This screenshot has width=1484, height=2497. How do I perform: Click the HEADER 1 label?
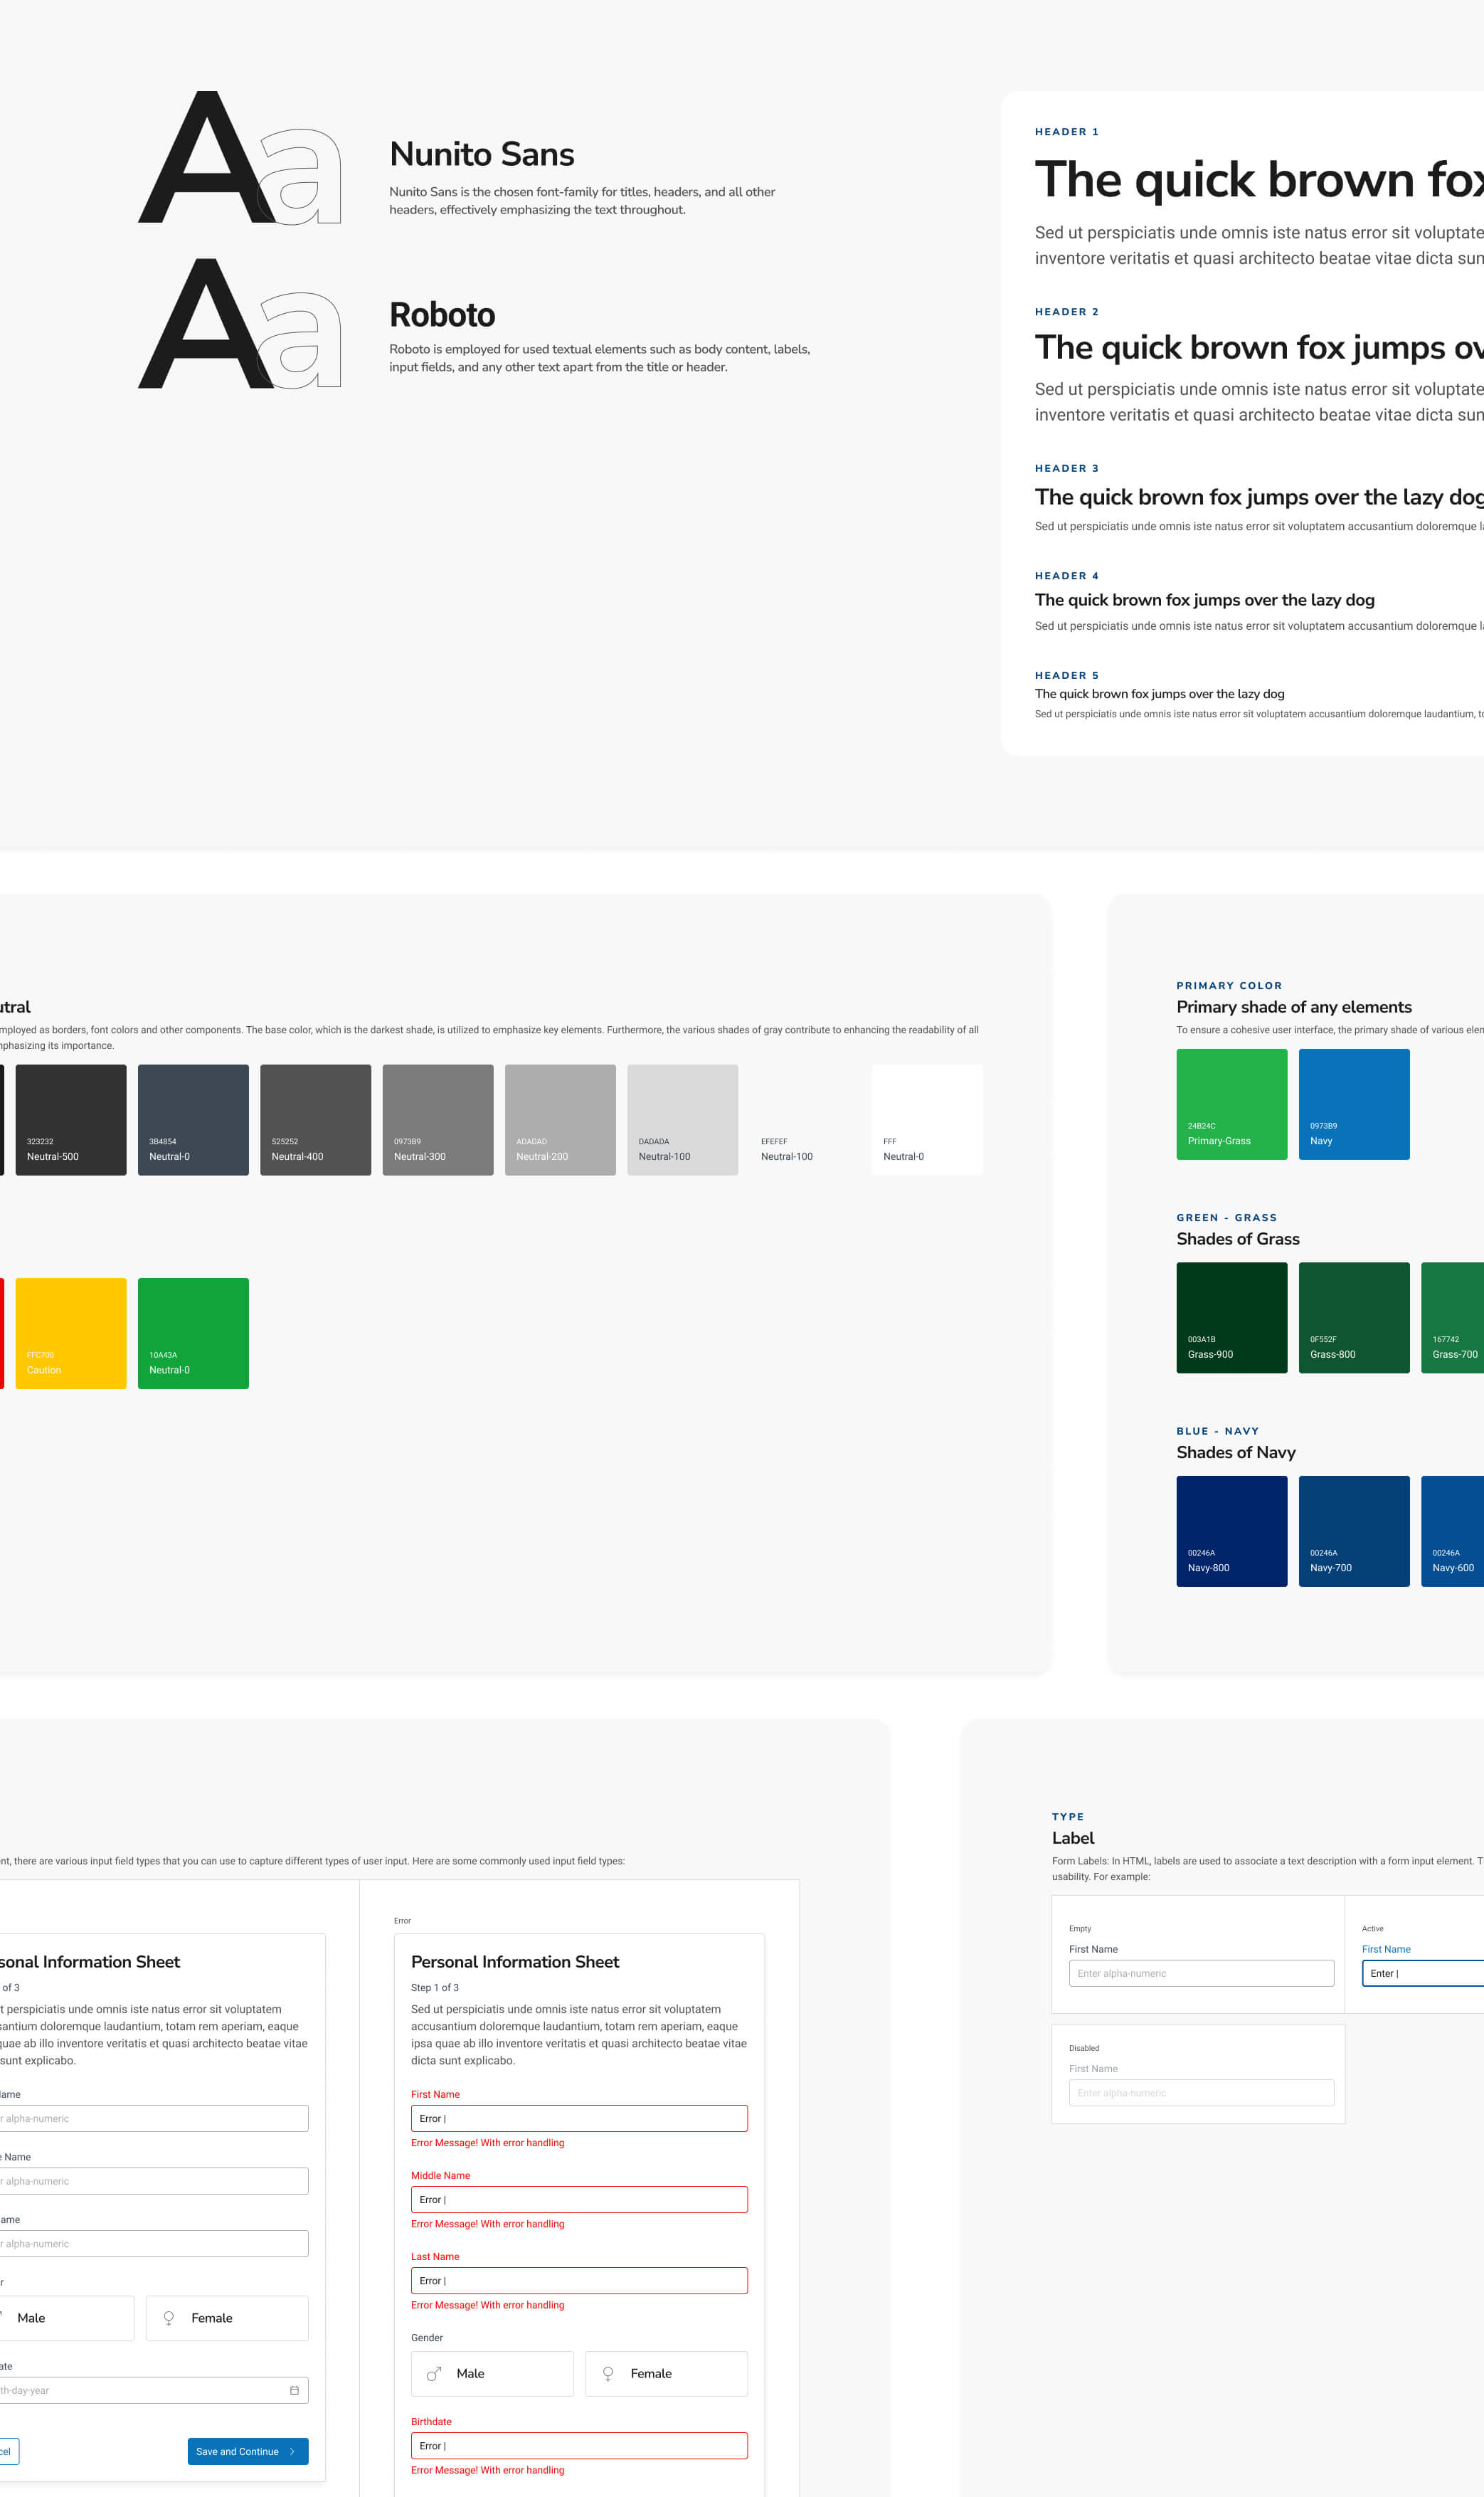[x=1067, y=132]
